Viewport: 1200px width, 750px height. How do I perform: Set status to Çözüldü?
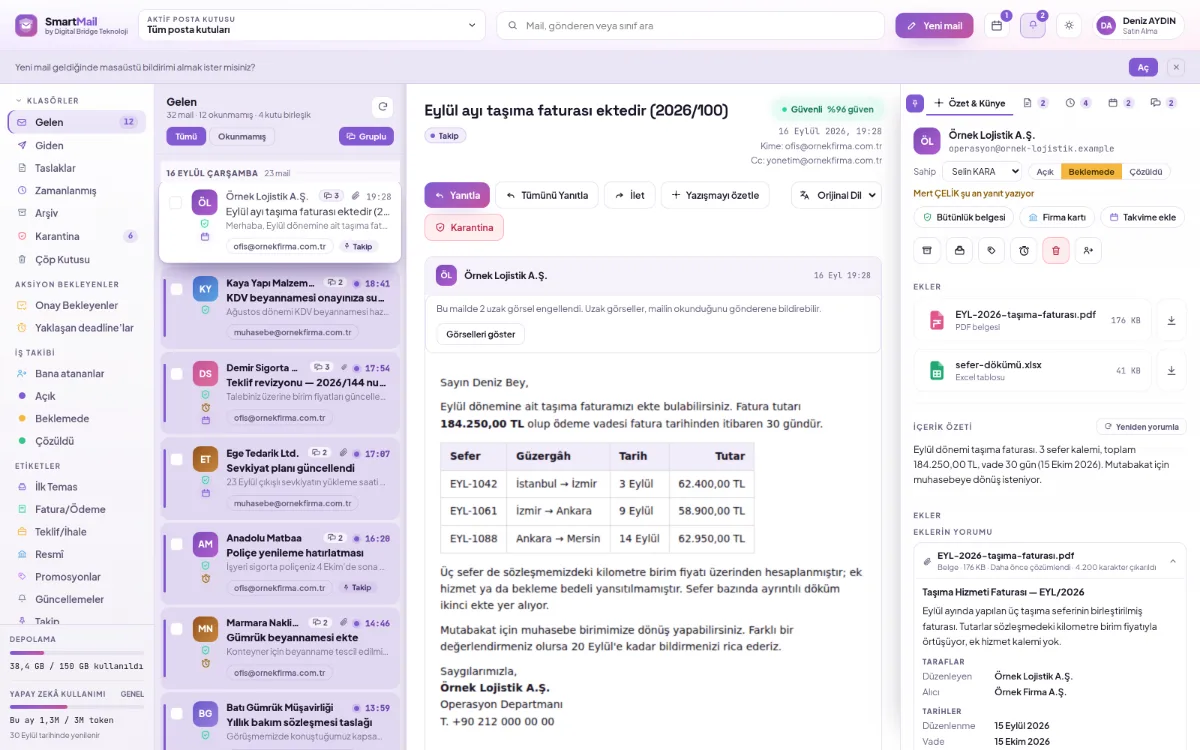1145,171
